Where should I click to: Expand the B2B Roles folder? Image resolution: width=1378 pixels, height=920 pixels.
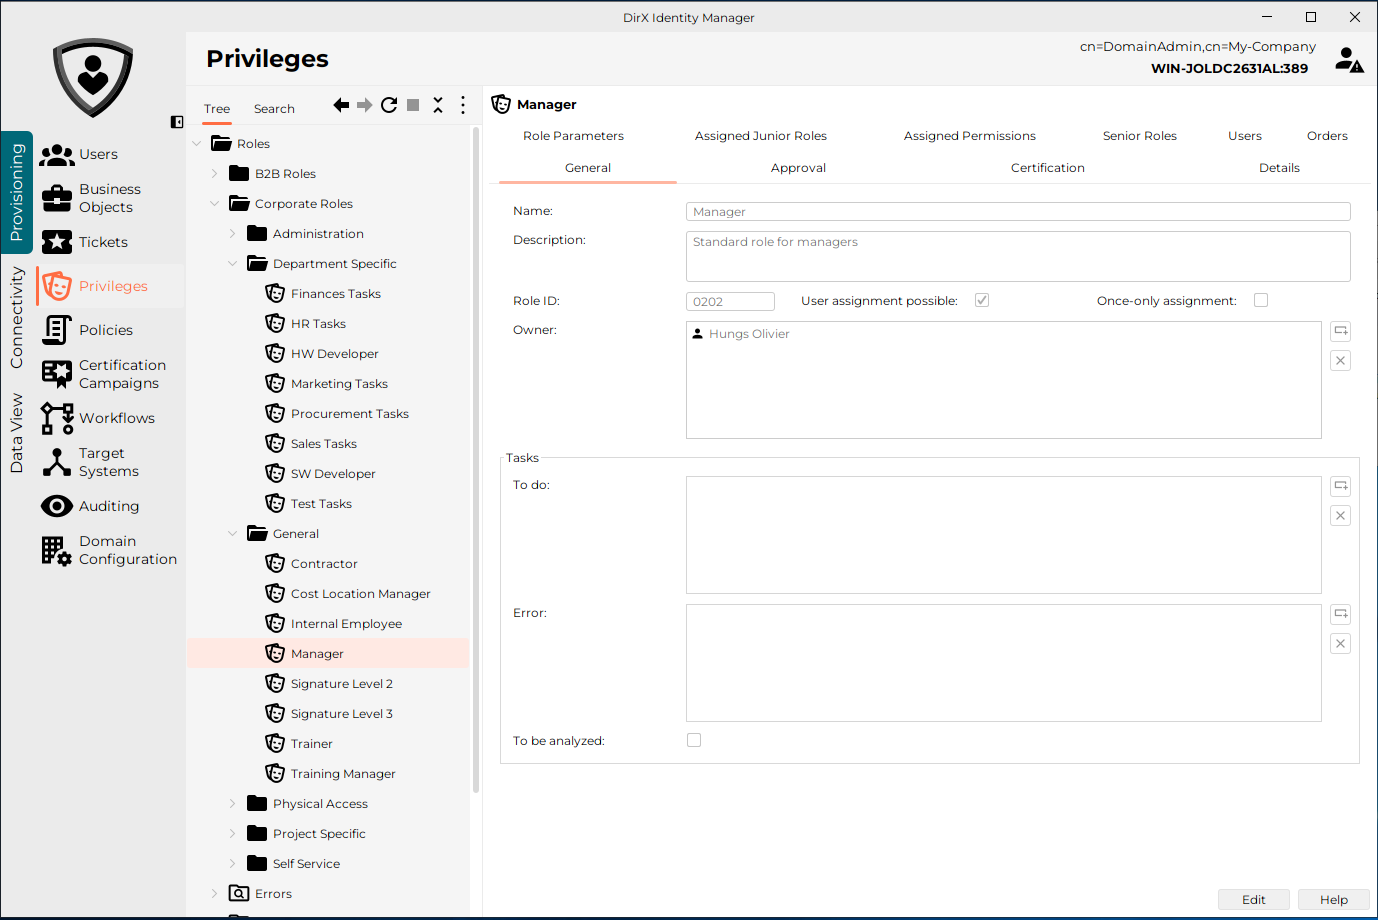pos(214,174)
